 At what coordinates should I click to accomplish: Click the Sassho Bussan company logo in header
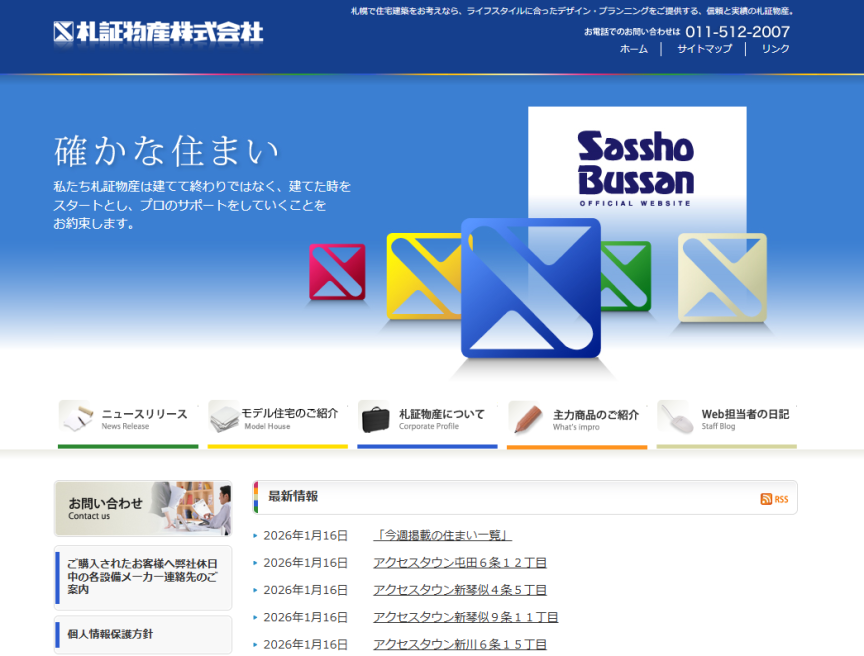tap(159, 32)
